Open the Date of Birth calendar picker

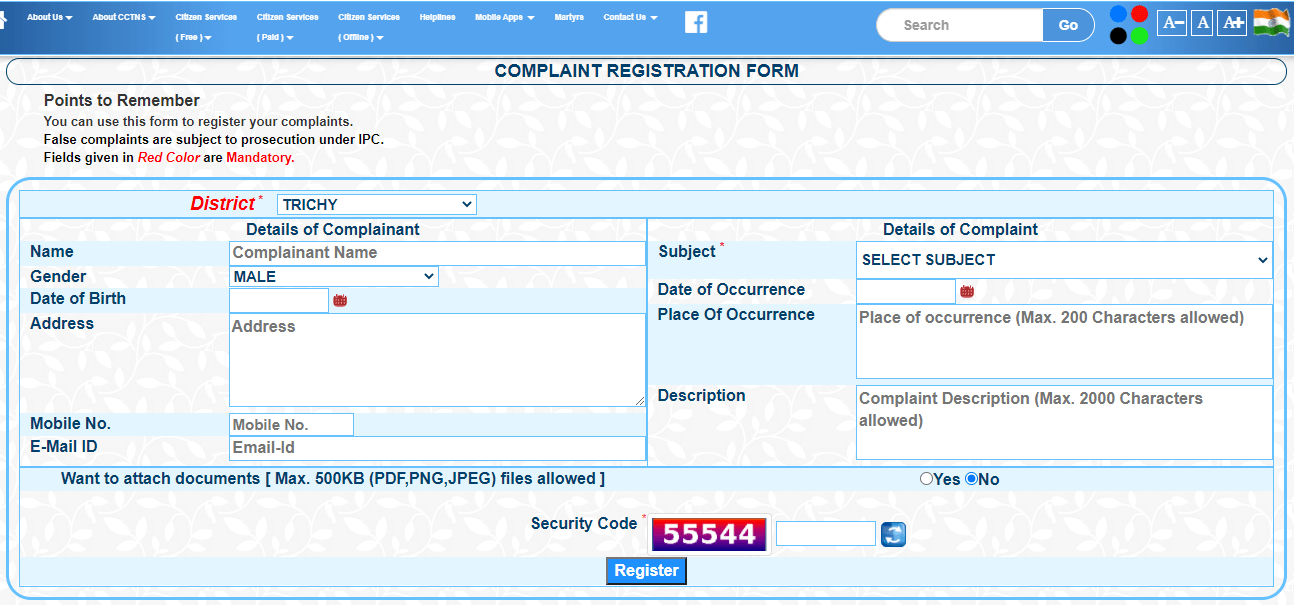[x=340, y=299]
